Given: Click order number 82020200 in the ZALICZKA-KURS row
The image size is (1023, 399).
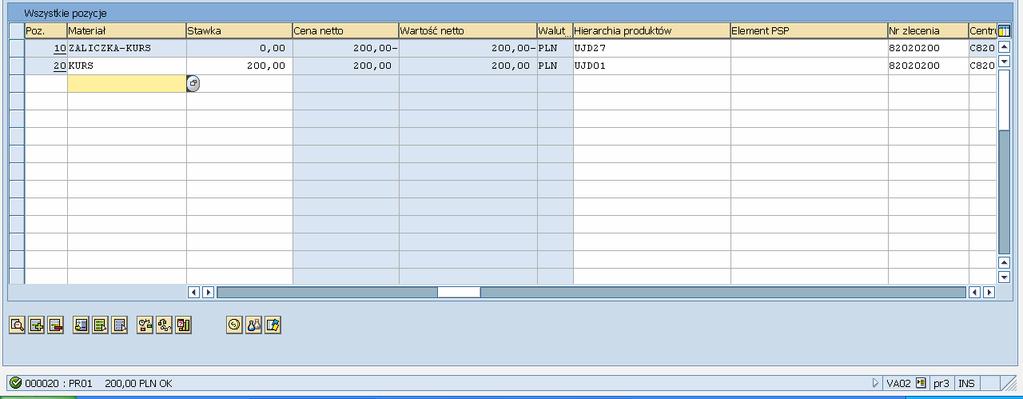Looking at the screenshot, I should pyautogui.click(x=928, y=48).
